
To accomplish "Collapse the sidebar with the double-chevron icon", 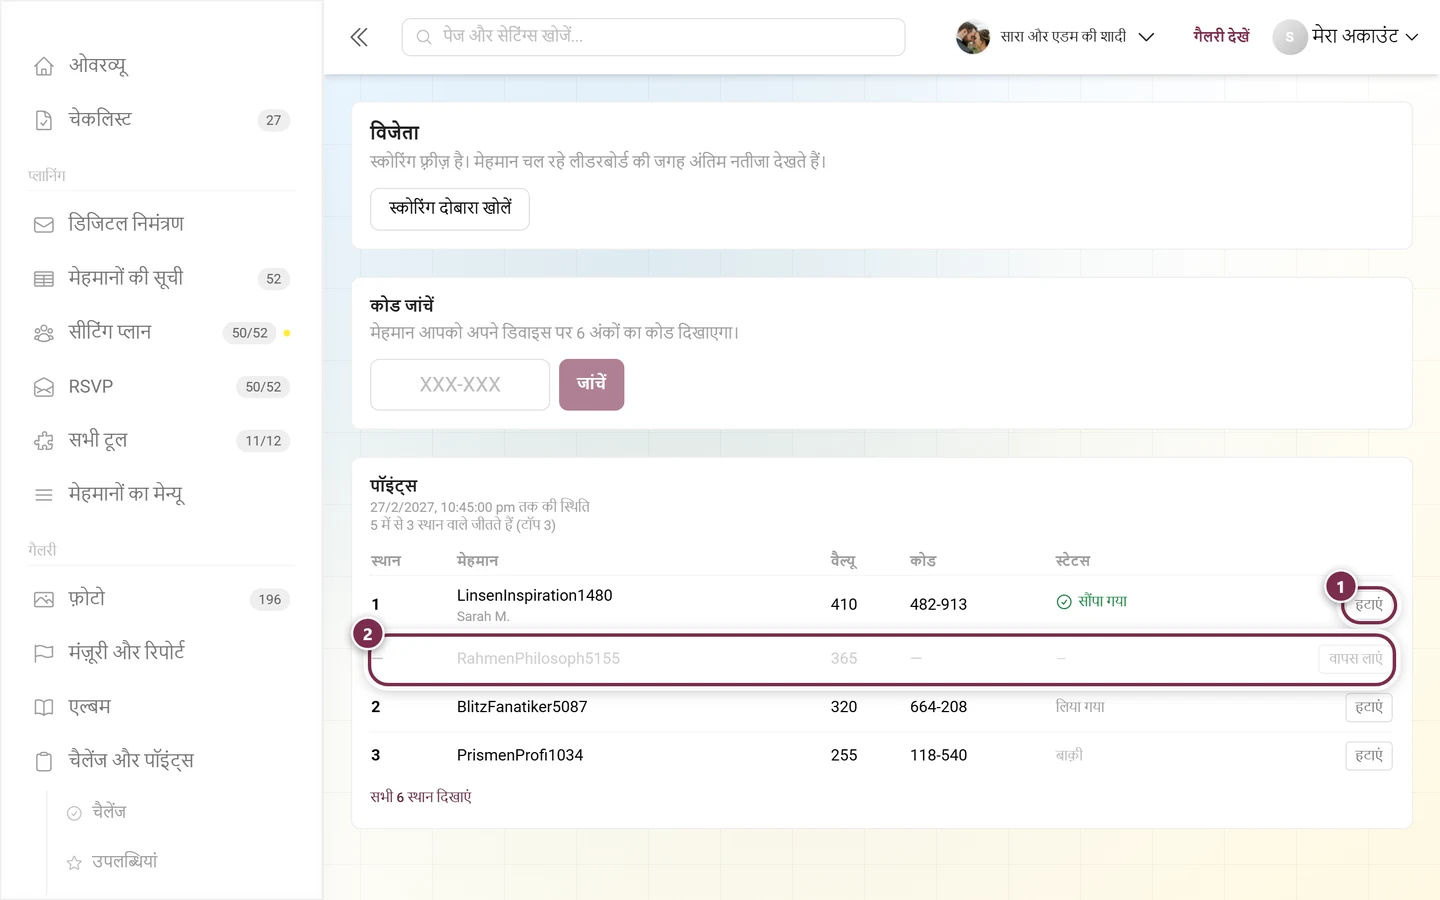I will click(x=359, y=38).
